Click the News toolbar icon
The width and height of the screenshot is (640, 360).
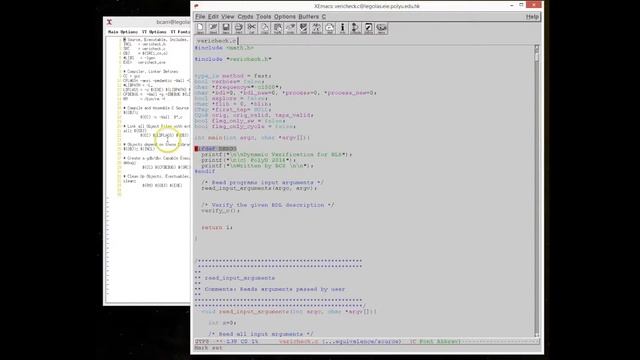point(382,28)
